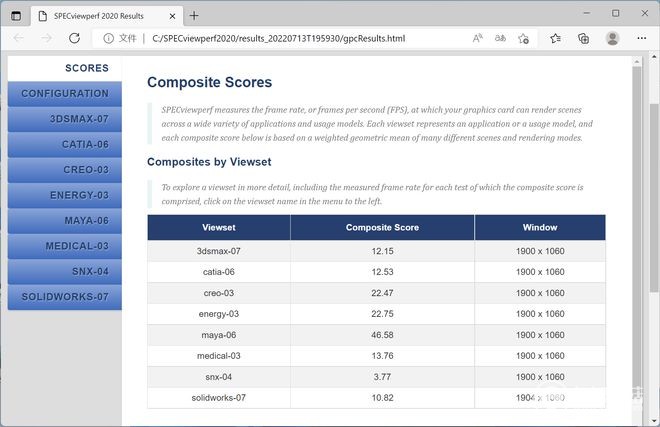The height and width of the screenshot is (427, 660).
Task: Minimize the browser window
Action: 586,13
